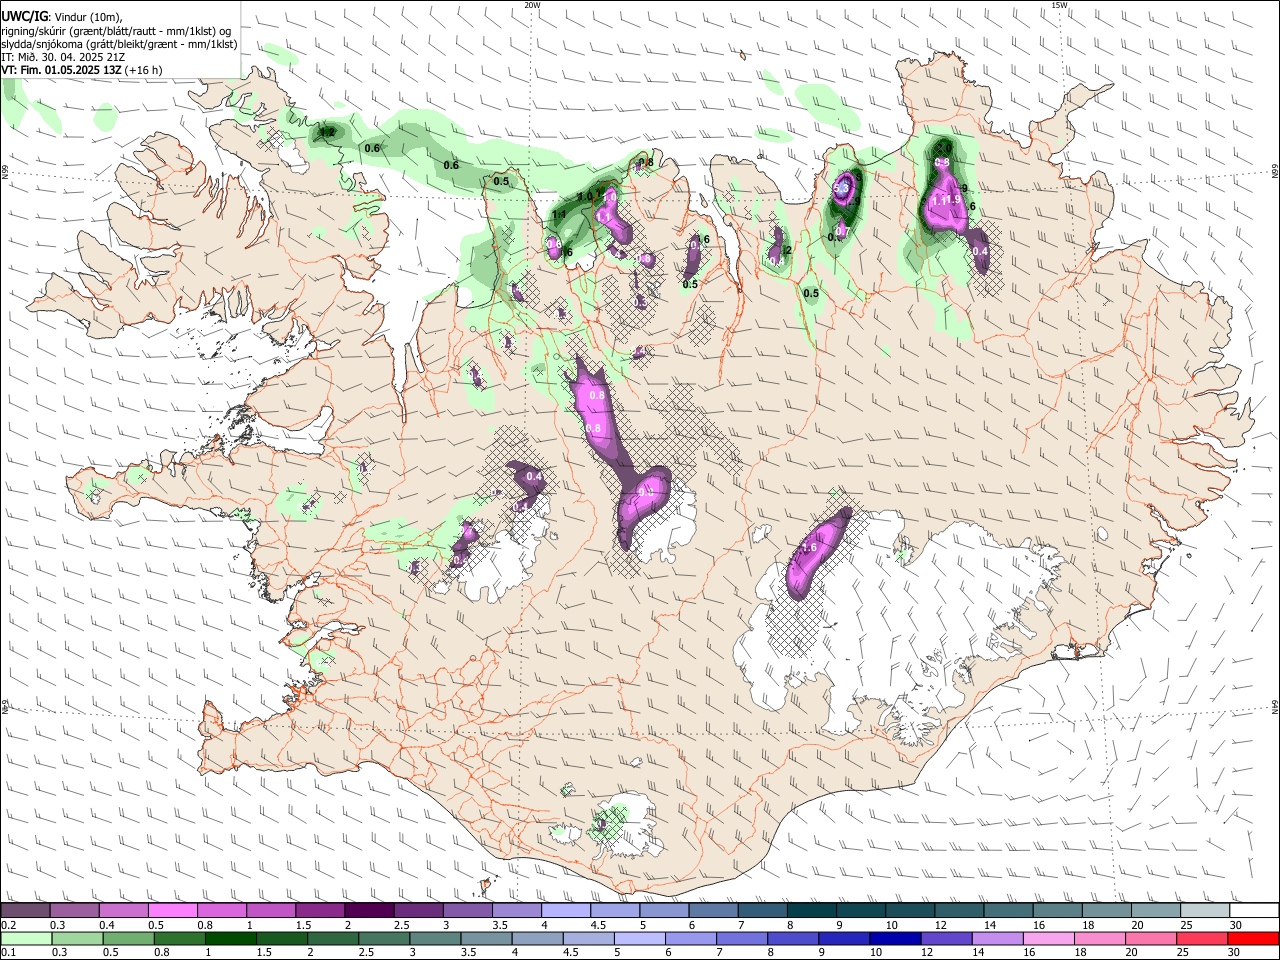
Task: Click the UWC/IG title text
Action: pos(24,15)
